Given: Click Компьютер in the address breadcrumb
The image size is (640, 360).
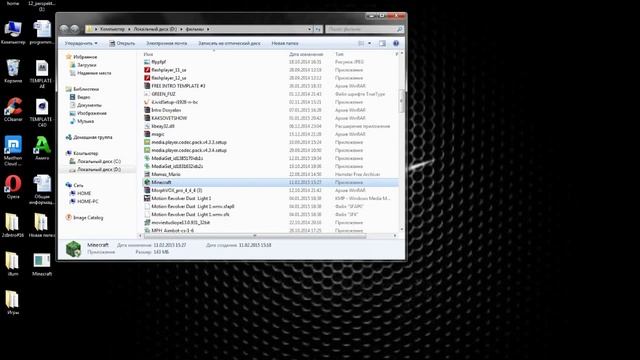Looking at the screenshot, I should coord(112,29).
